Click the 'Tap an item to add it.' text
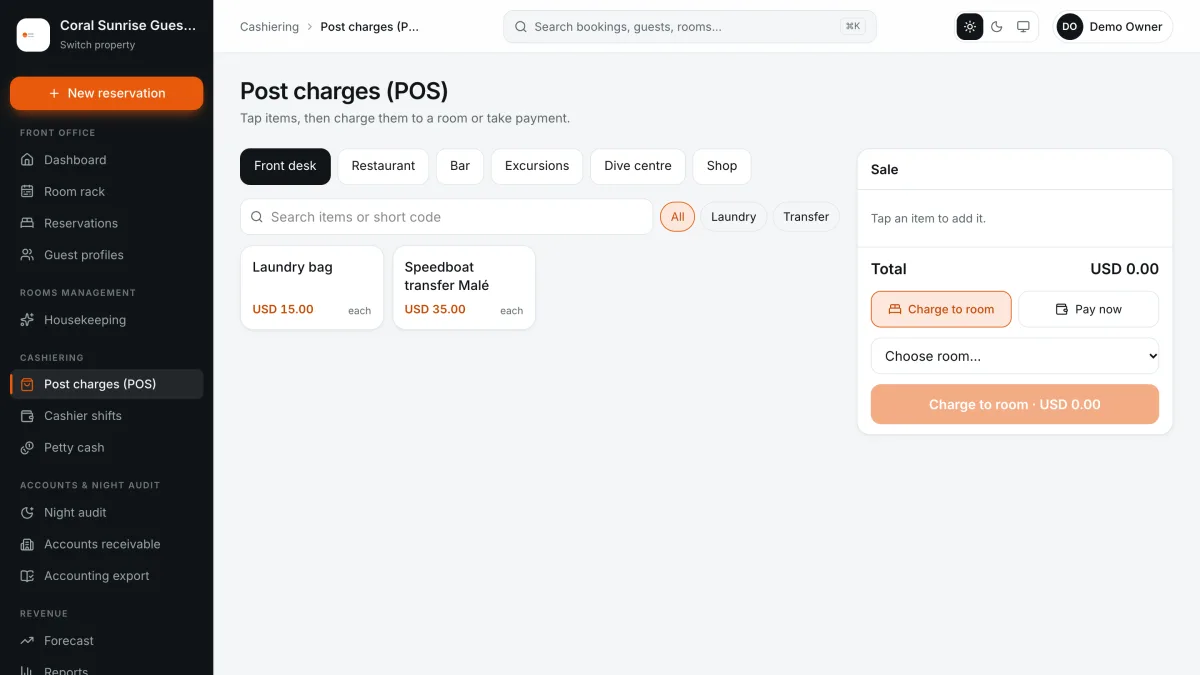 pos(928,218)
